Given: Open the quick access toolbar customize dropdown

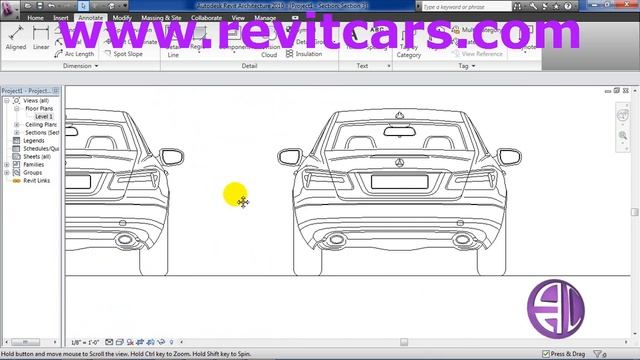Looking at the screenshot, I should point(125,6).
